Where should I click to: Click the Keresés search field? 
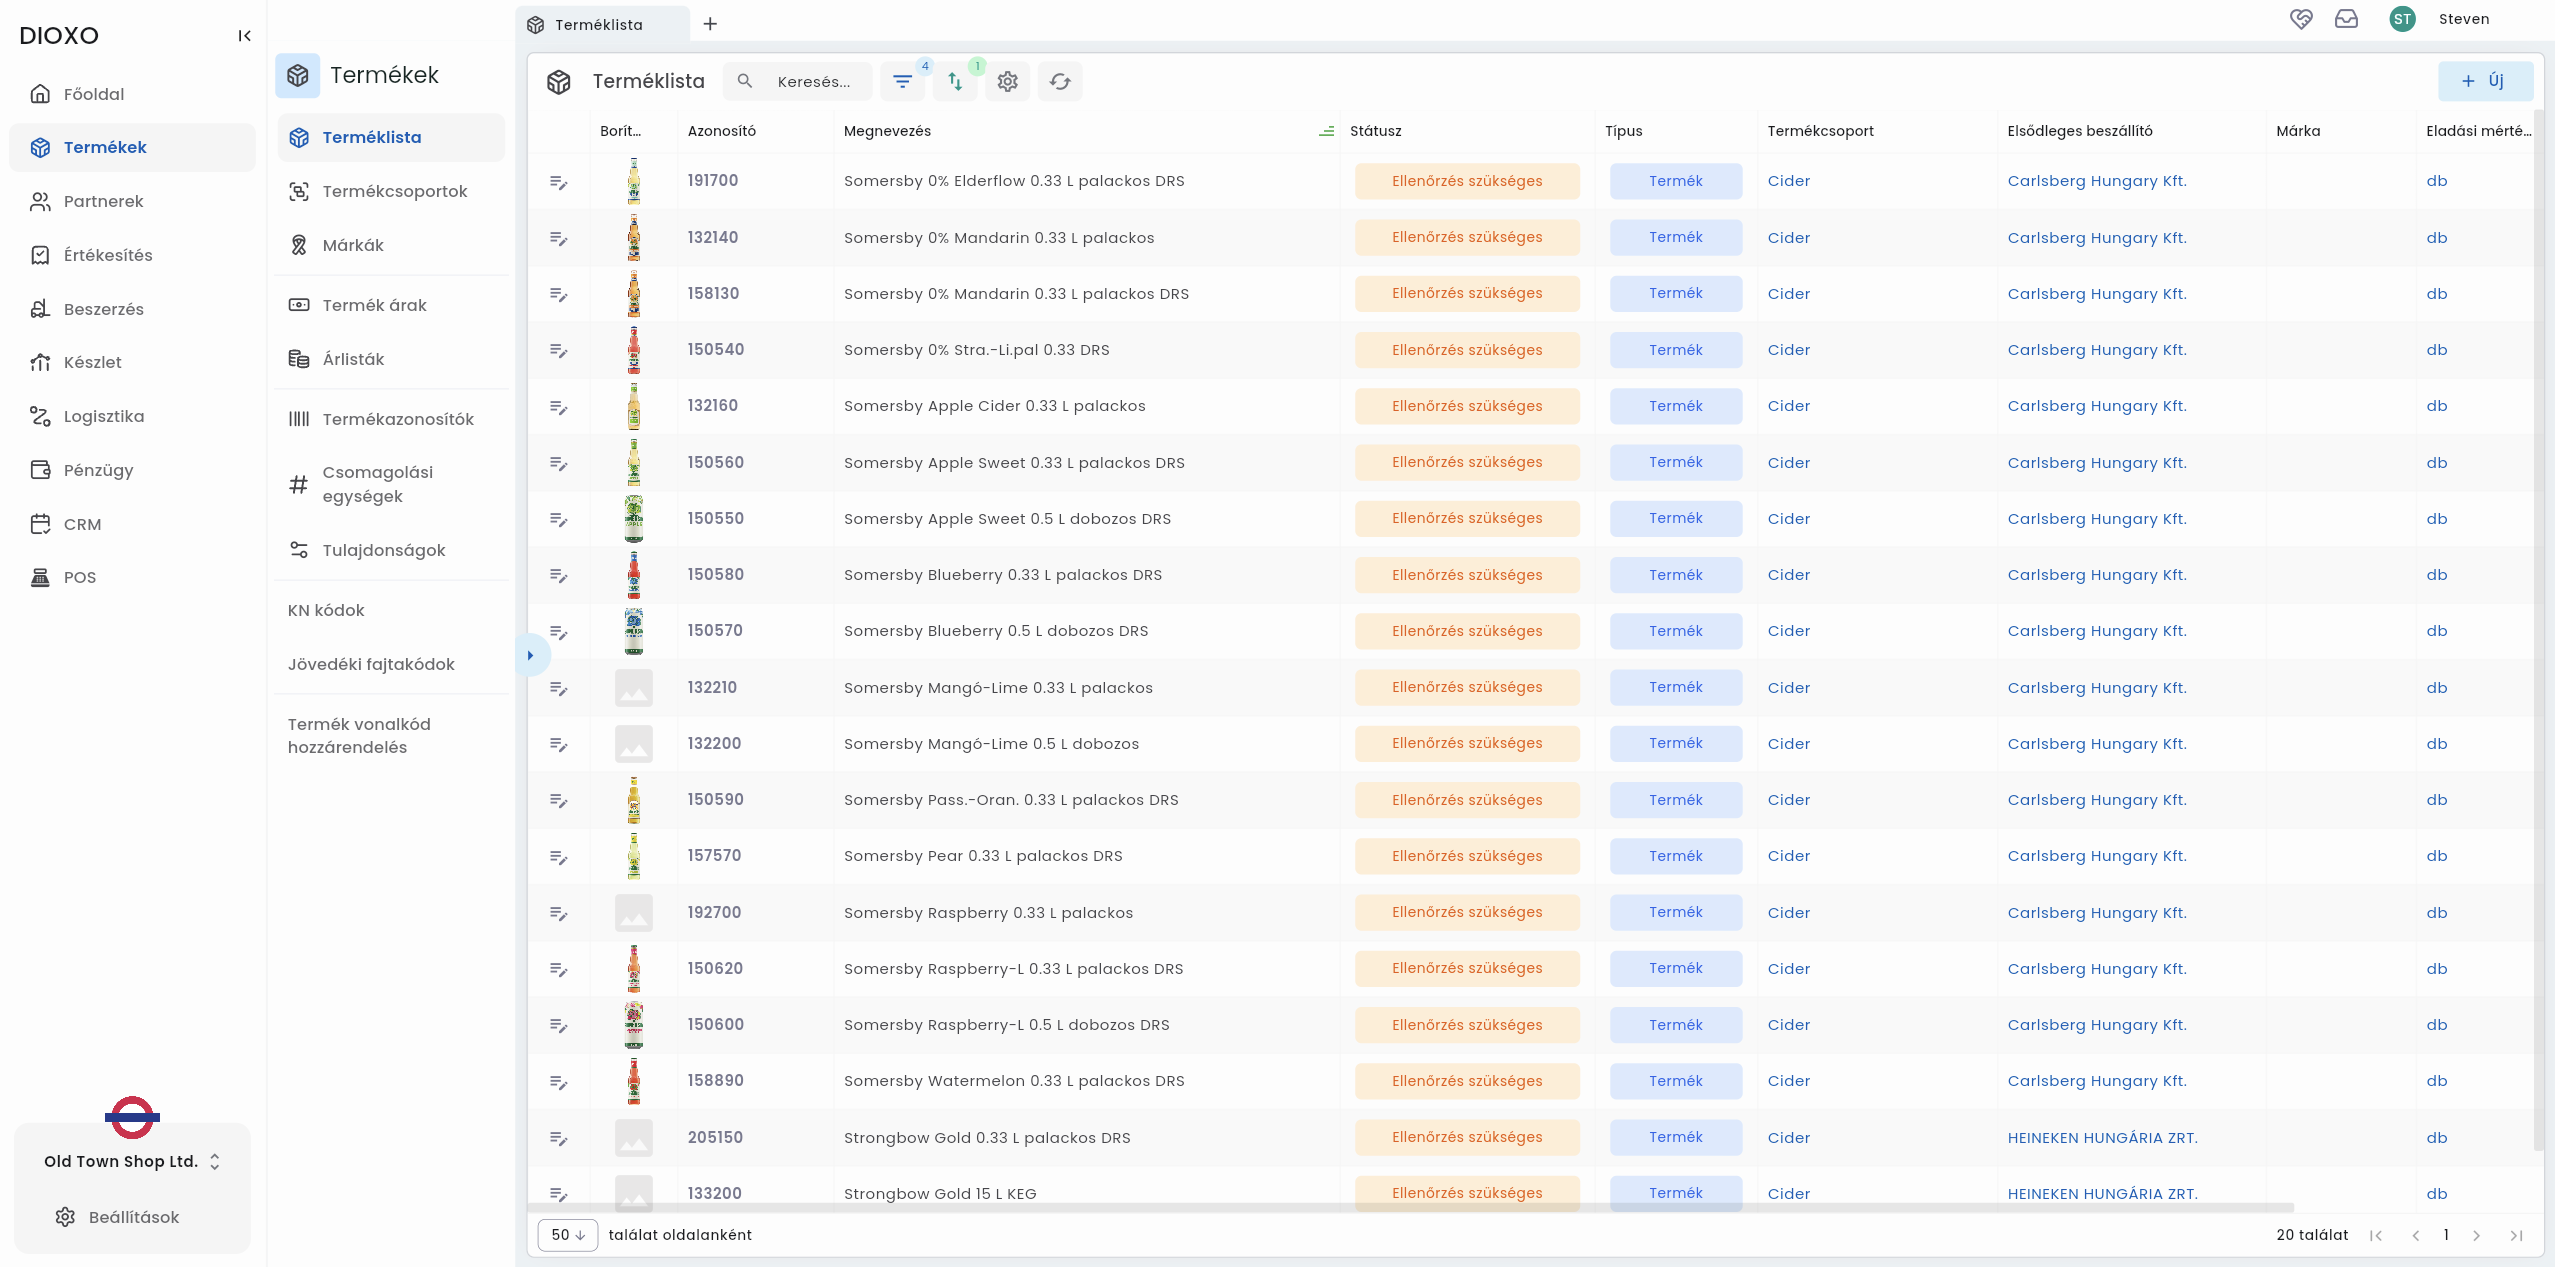(x=813, y=82)
